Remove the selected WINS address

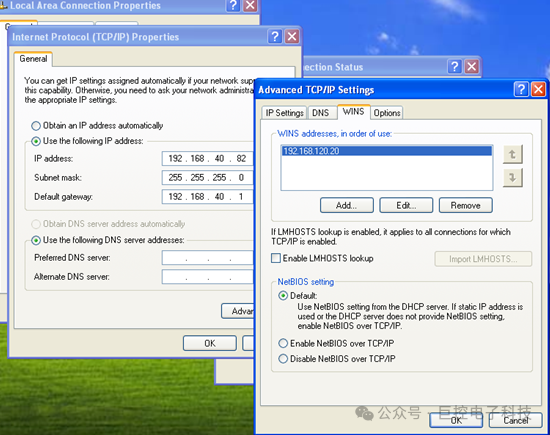pyautogui.click(x=465, y=205)
